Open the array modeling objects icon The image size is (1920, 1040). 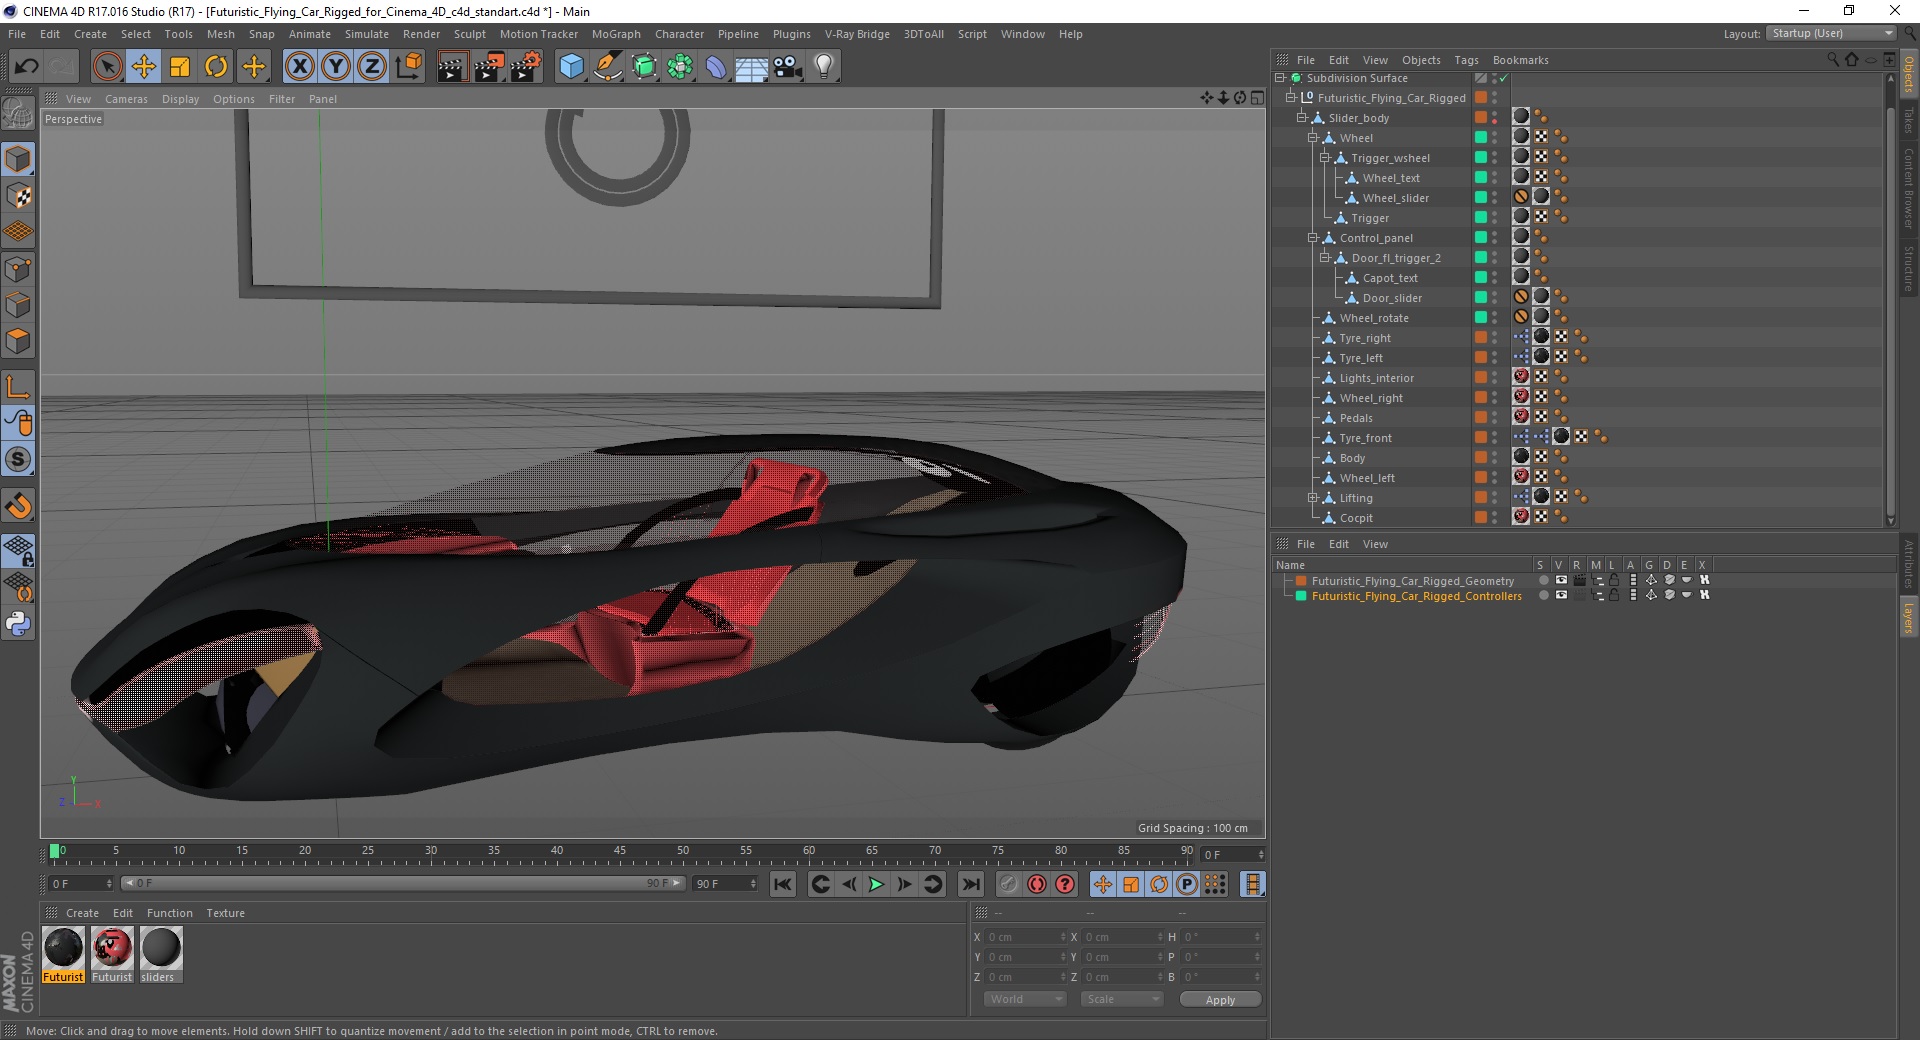[680, 67]
